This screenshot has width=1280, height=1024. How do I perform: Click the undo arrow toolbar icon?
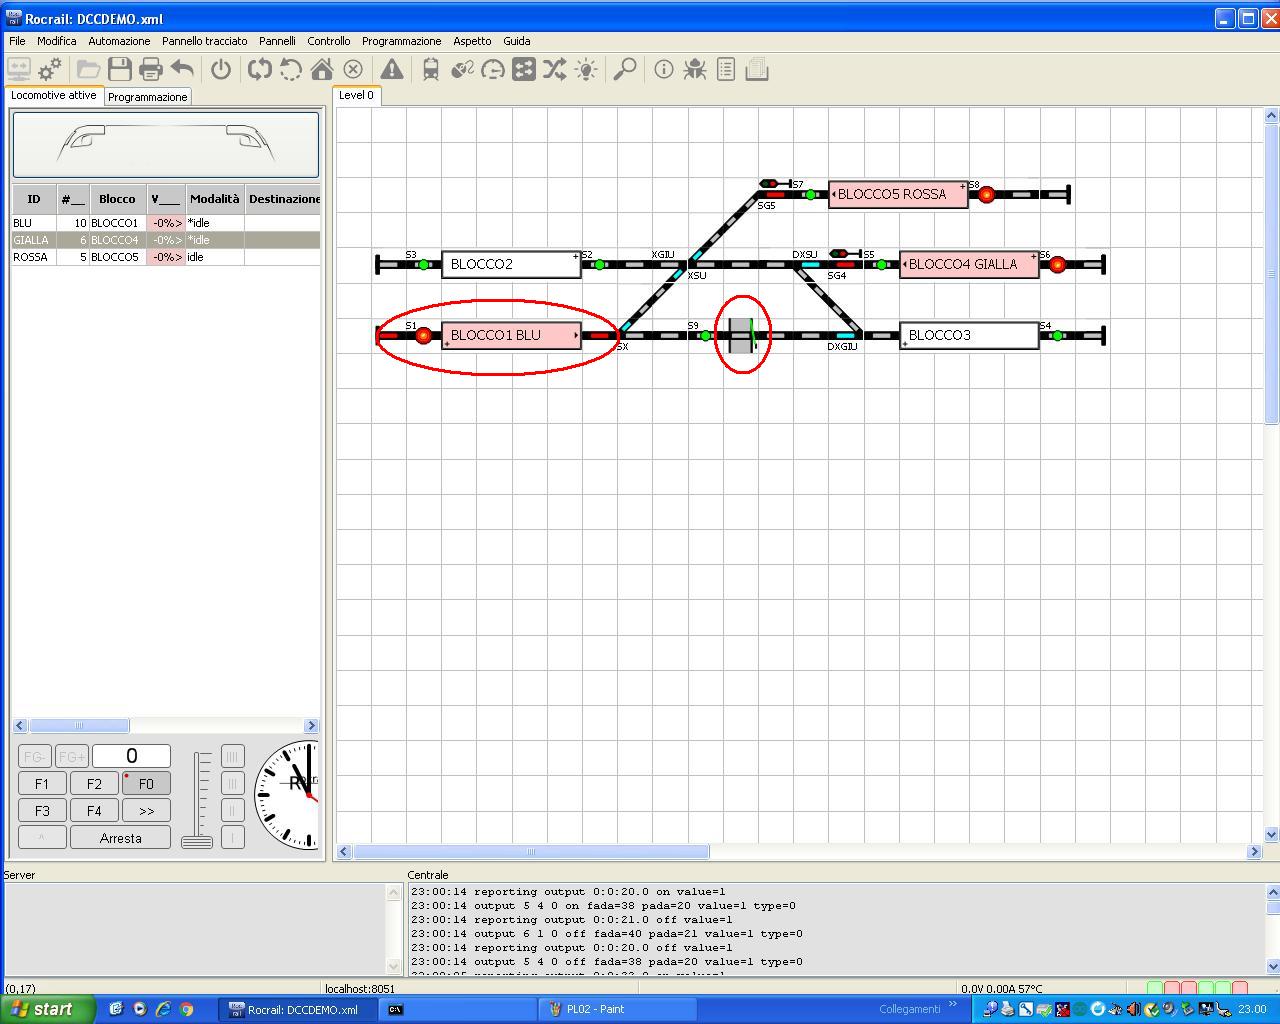[182, 69]
